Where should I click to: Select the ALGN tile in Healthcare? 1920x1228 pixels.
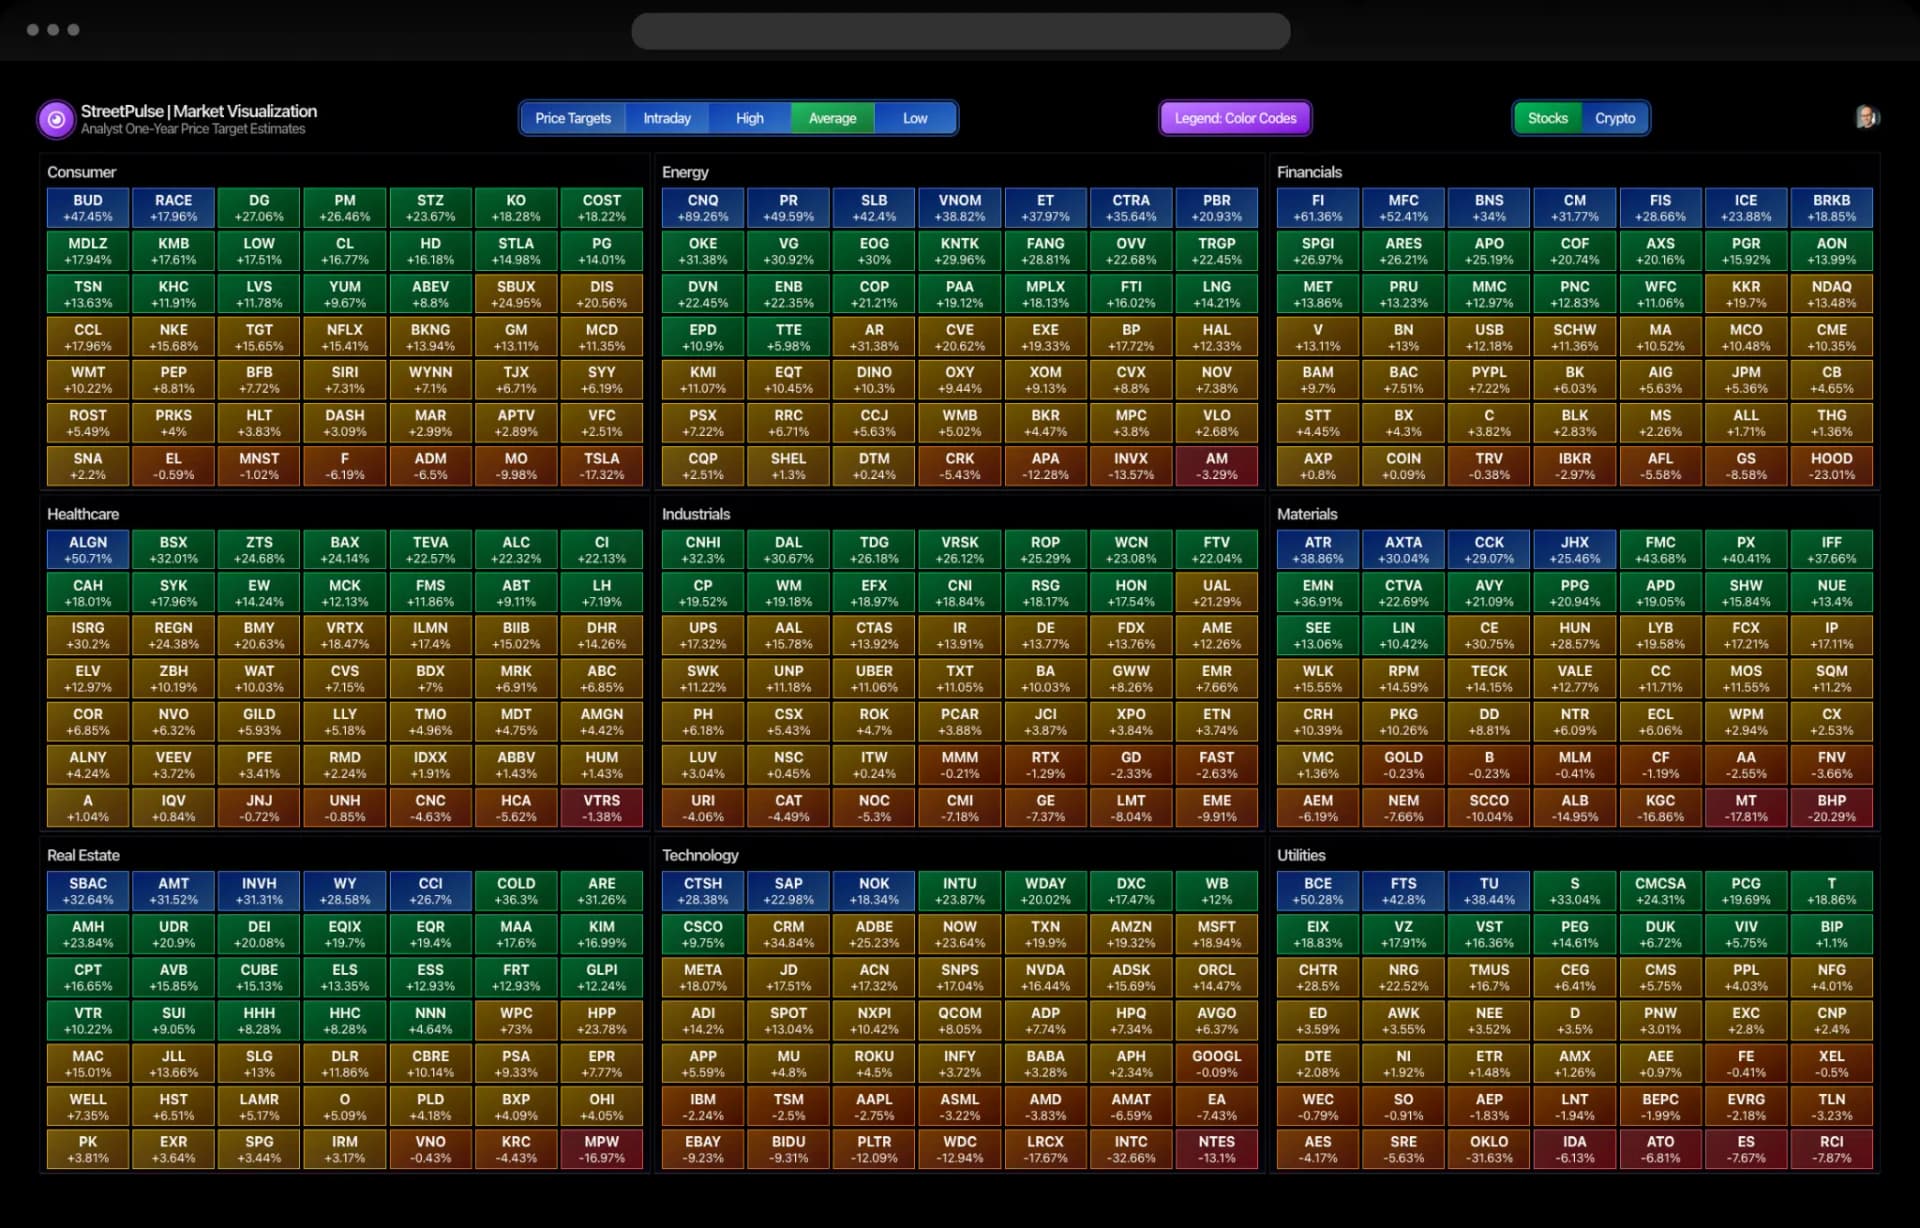88,550
